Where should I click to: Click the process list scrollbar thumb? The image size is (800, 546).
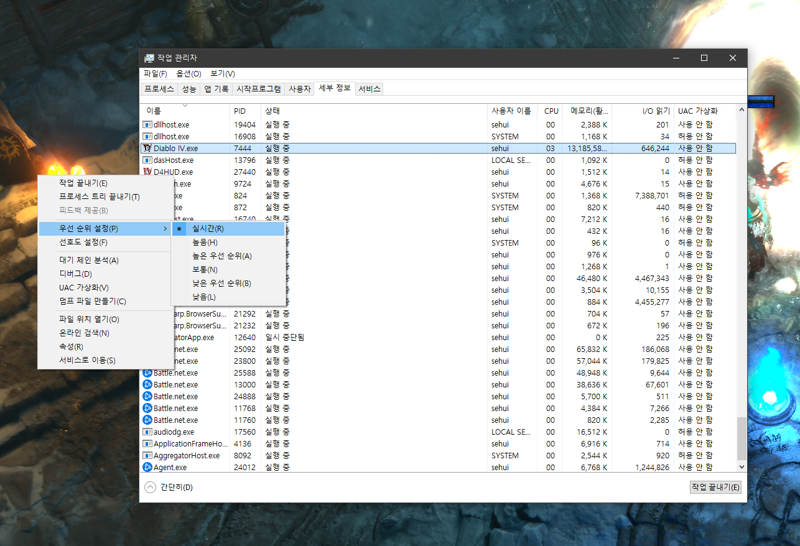coord(741,438)
